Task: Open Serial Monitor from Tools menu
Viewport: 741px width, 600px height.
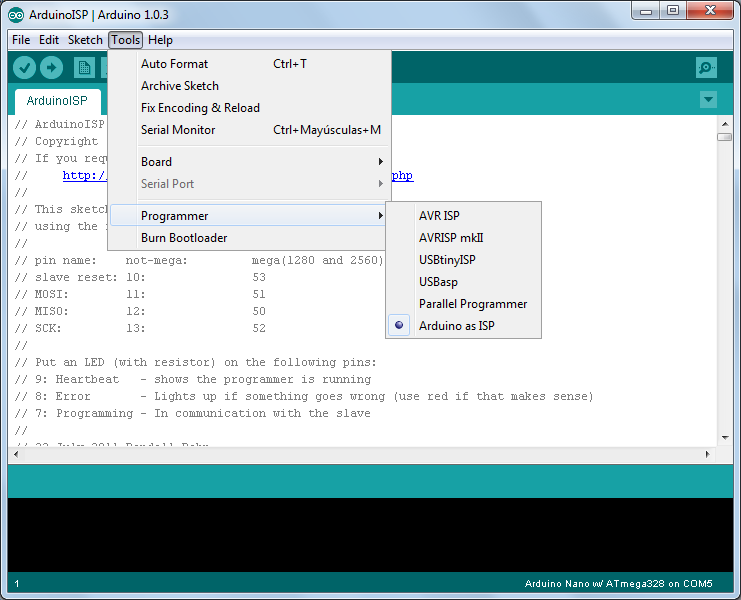Action: pos(249,130)
